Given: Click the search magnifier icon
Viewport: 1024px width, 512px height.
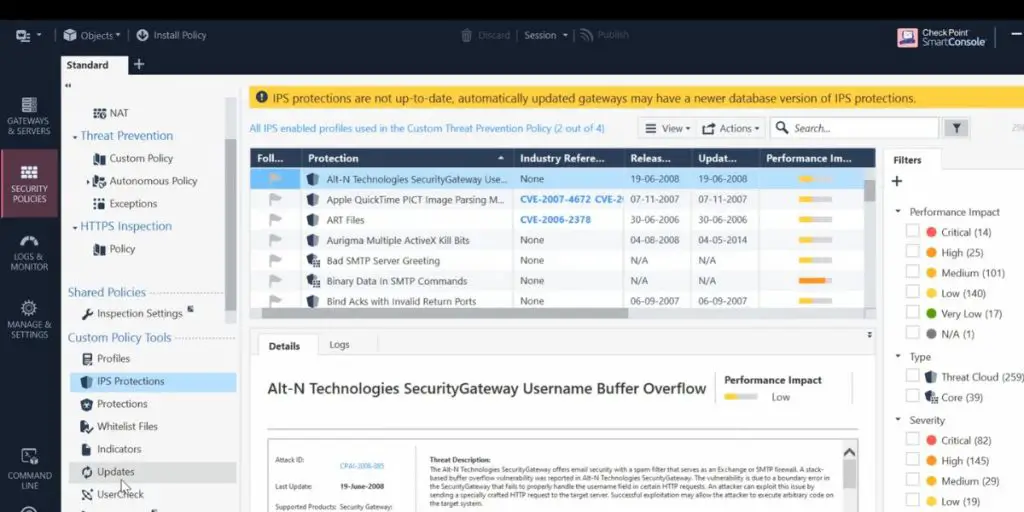Looking at the screenshot, I should tap(782, 127).
